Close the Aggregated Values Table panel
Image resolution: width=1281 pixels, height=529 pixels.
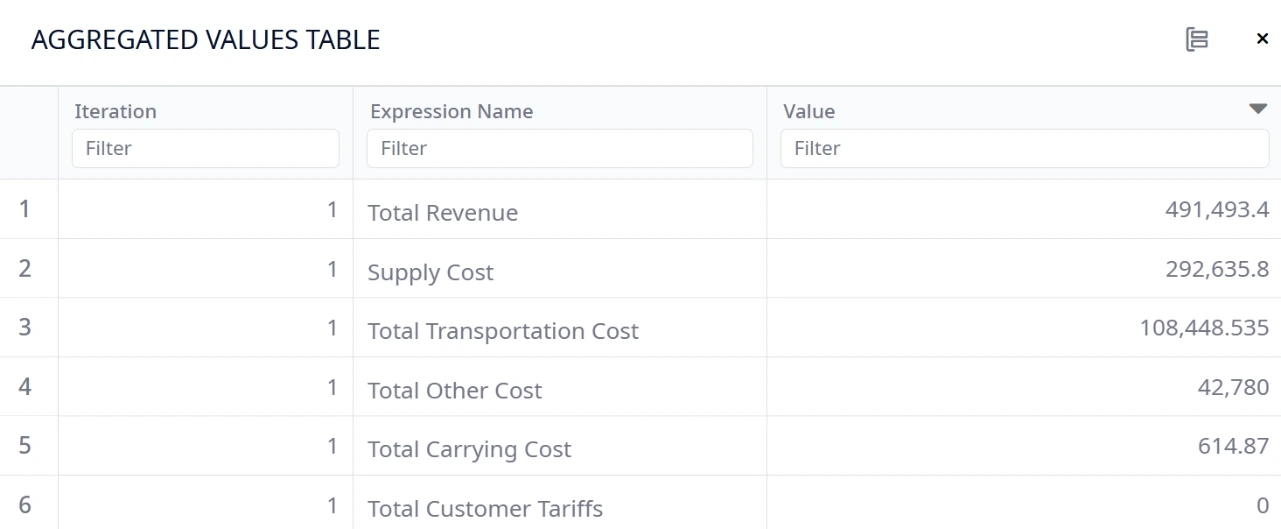pos(1262,40)
